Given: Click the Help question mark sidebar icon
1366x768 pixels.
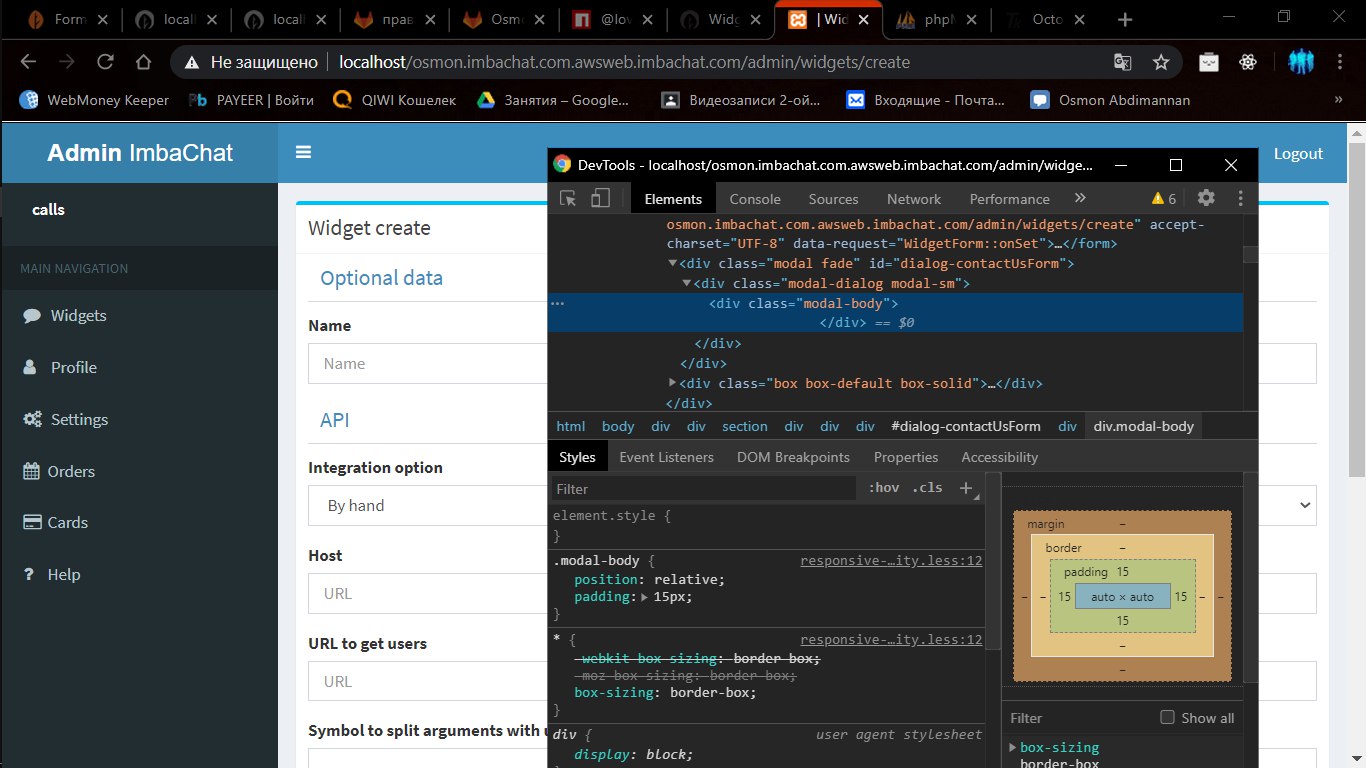Looking at the screenshot, I should [x=29, y=574].
